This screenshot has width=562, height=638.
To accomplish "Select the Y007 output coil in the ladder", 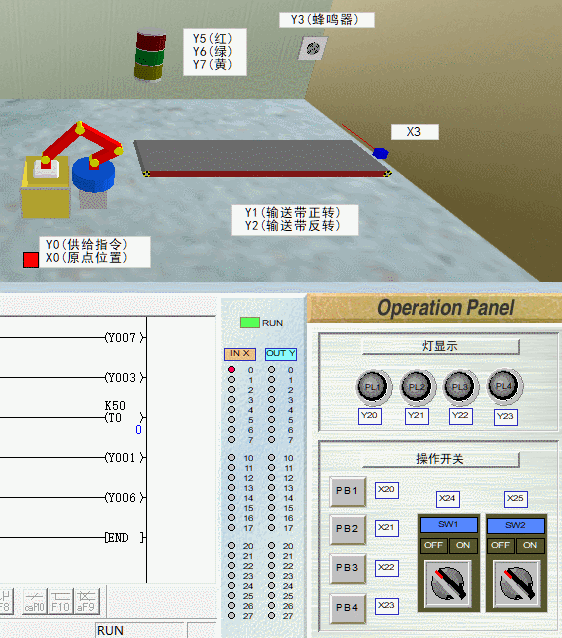I will (x=125, y=337).
